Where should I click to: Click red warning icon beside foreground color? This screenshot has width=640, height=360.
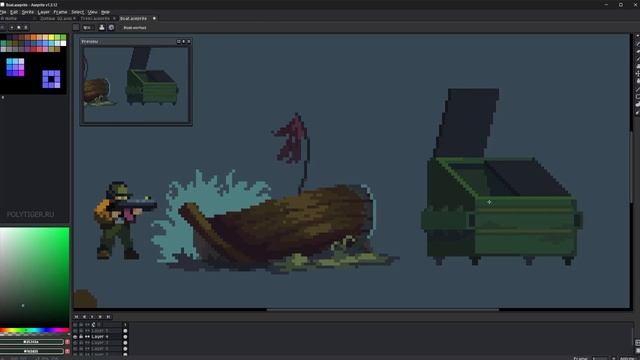(67, 342)
